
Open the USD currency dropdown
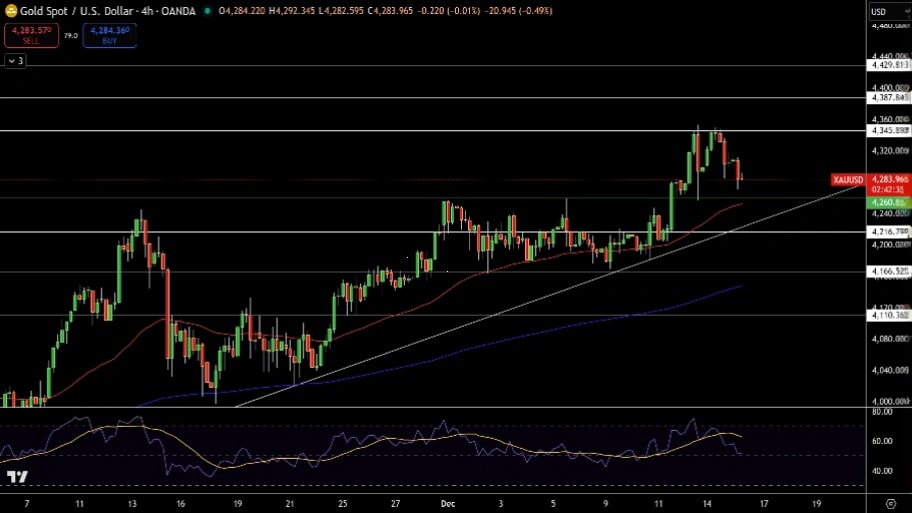880,12
